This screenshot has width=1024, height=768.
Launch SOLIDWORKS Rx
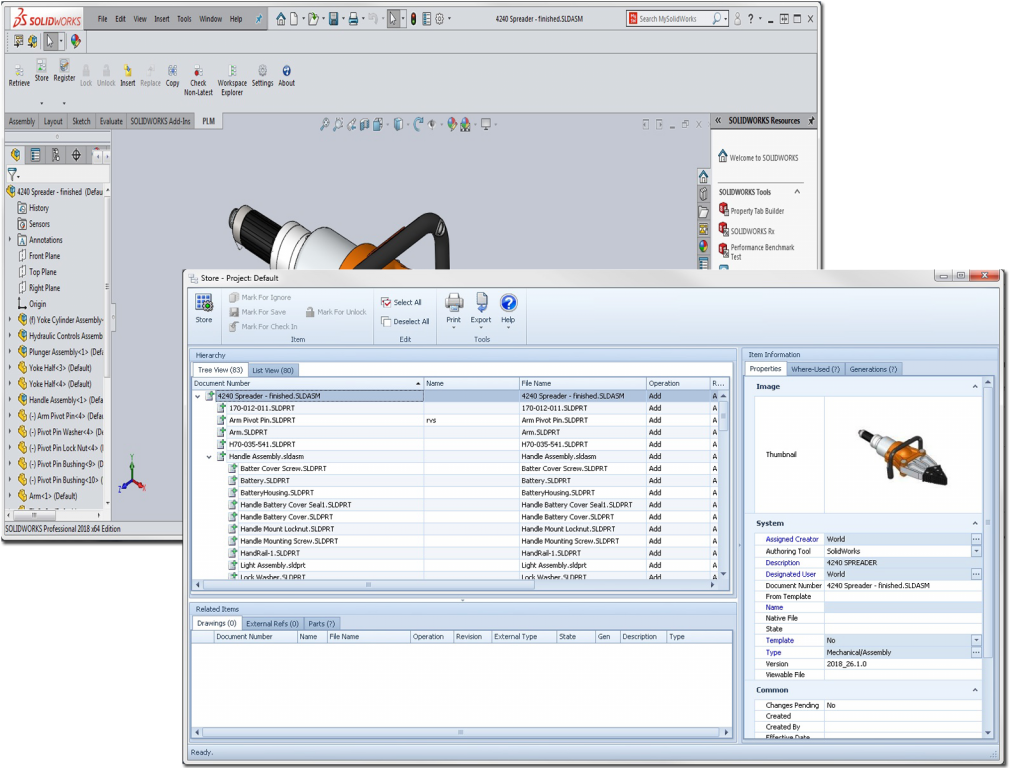[x=746, y=230]
